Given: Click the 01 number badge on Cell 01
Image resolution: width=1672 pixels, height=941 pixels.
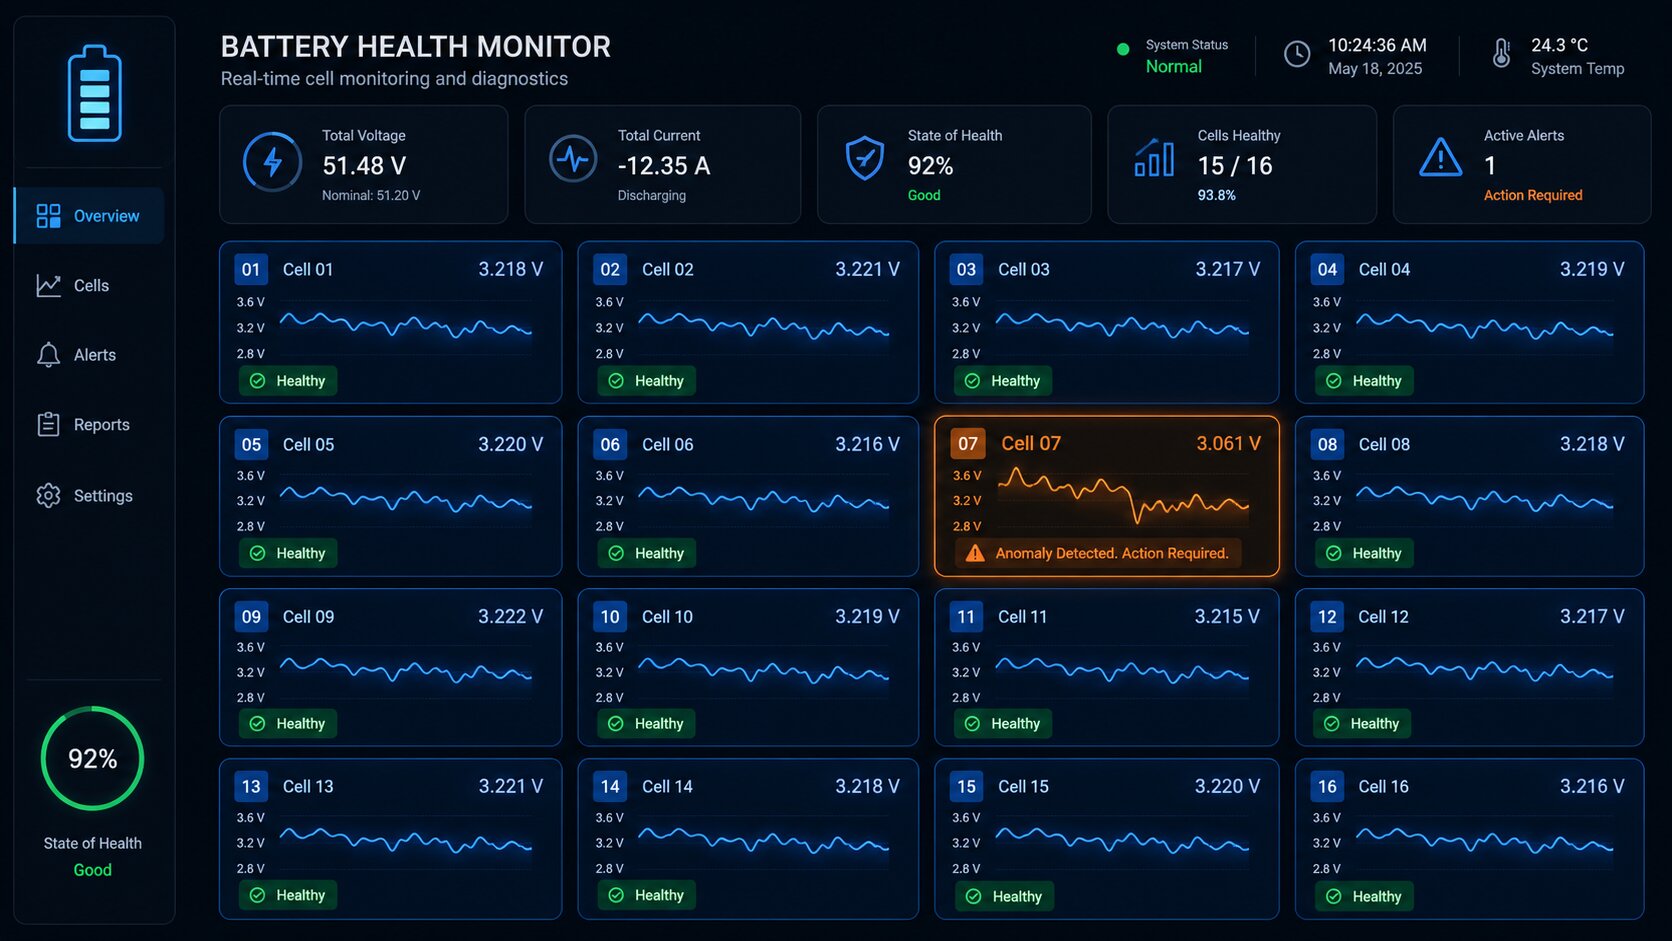Looking at the screenshot, I should pos(251,269).
